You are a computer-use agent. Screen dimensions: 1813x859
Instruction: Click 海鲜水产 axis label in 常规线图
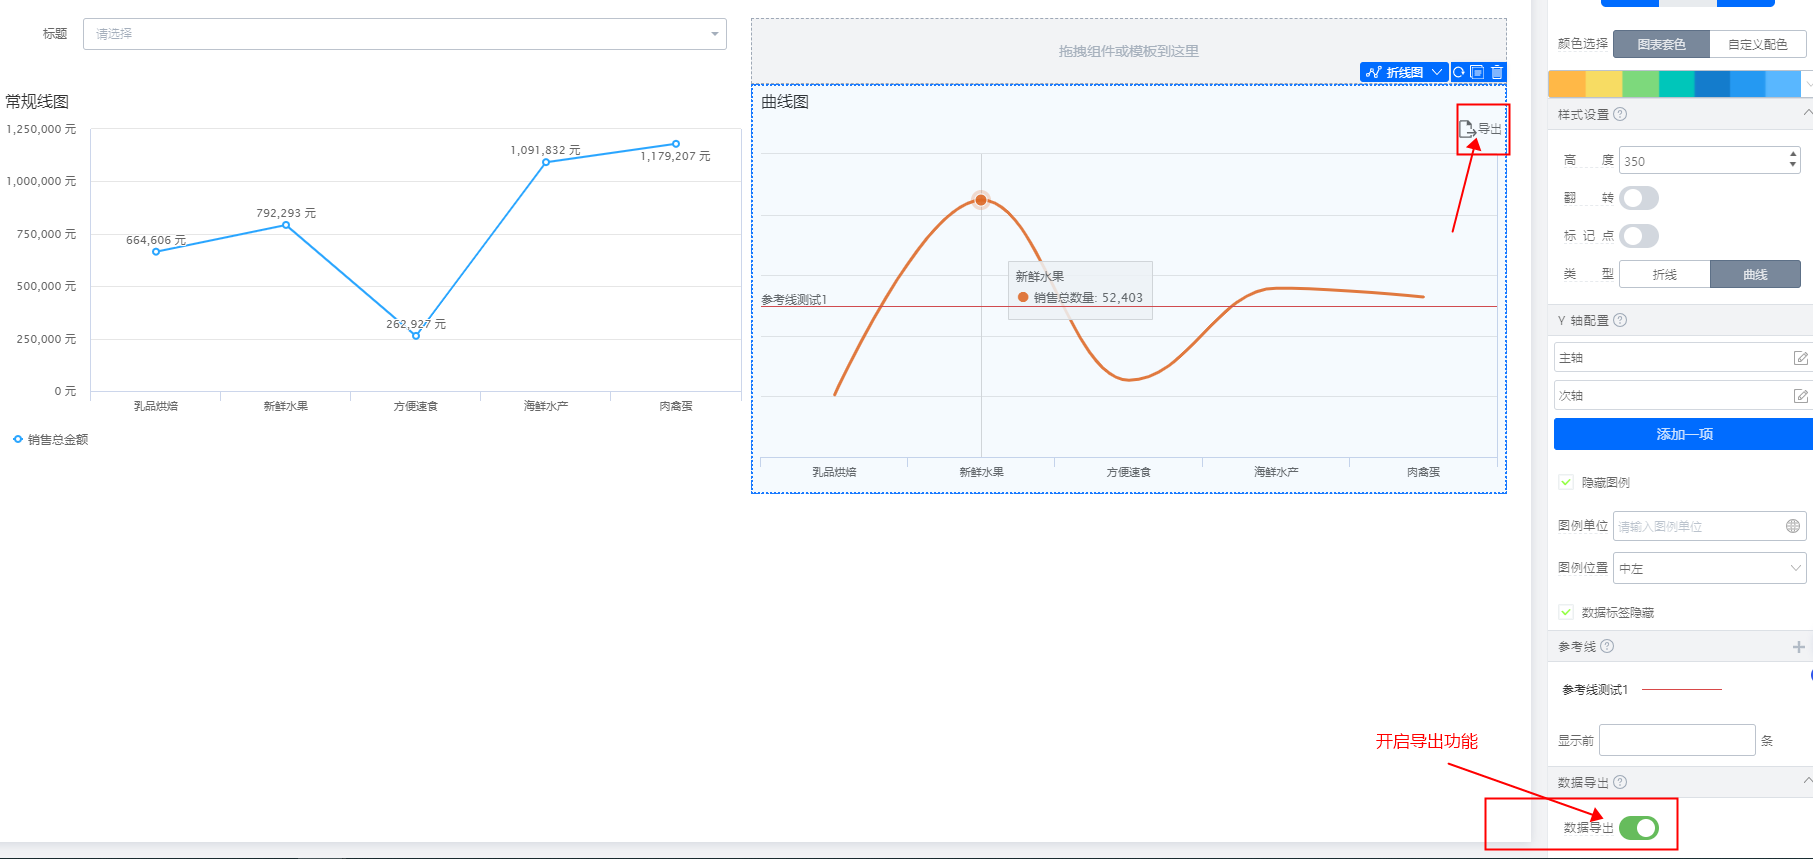(546, 406)
